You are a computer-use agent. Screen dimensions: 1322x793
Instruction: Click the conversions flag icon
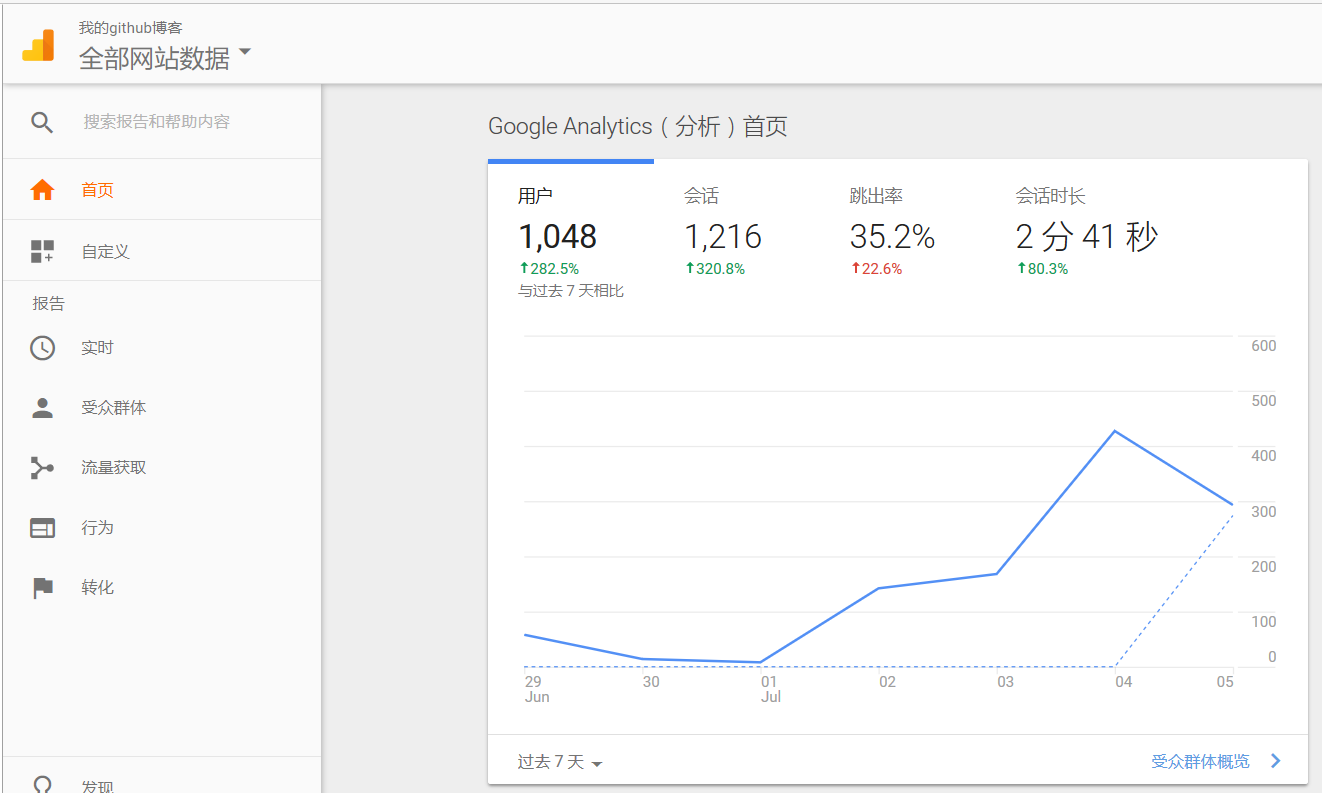click(x=42, y=588)
